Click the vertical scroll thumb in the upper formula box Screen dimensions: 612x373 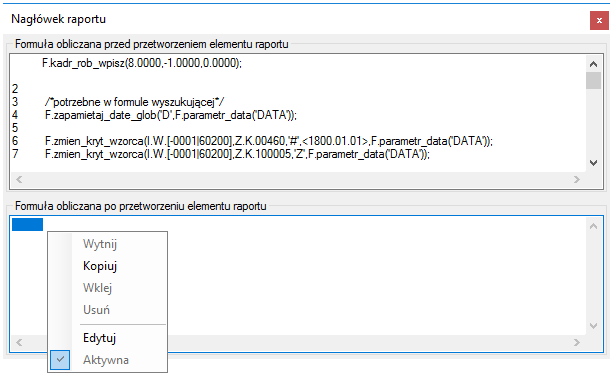(593, 81)
